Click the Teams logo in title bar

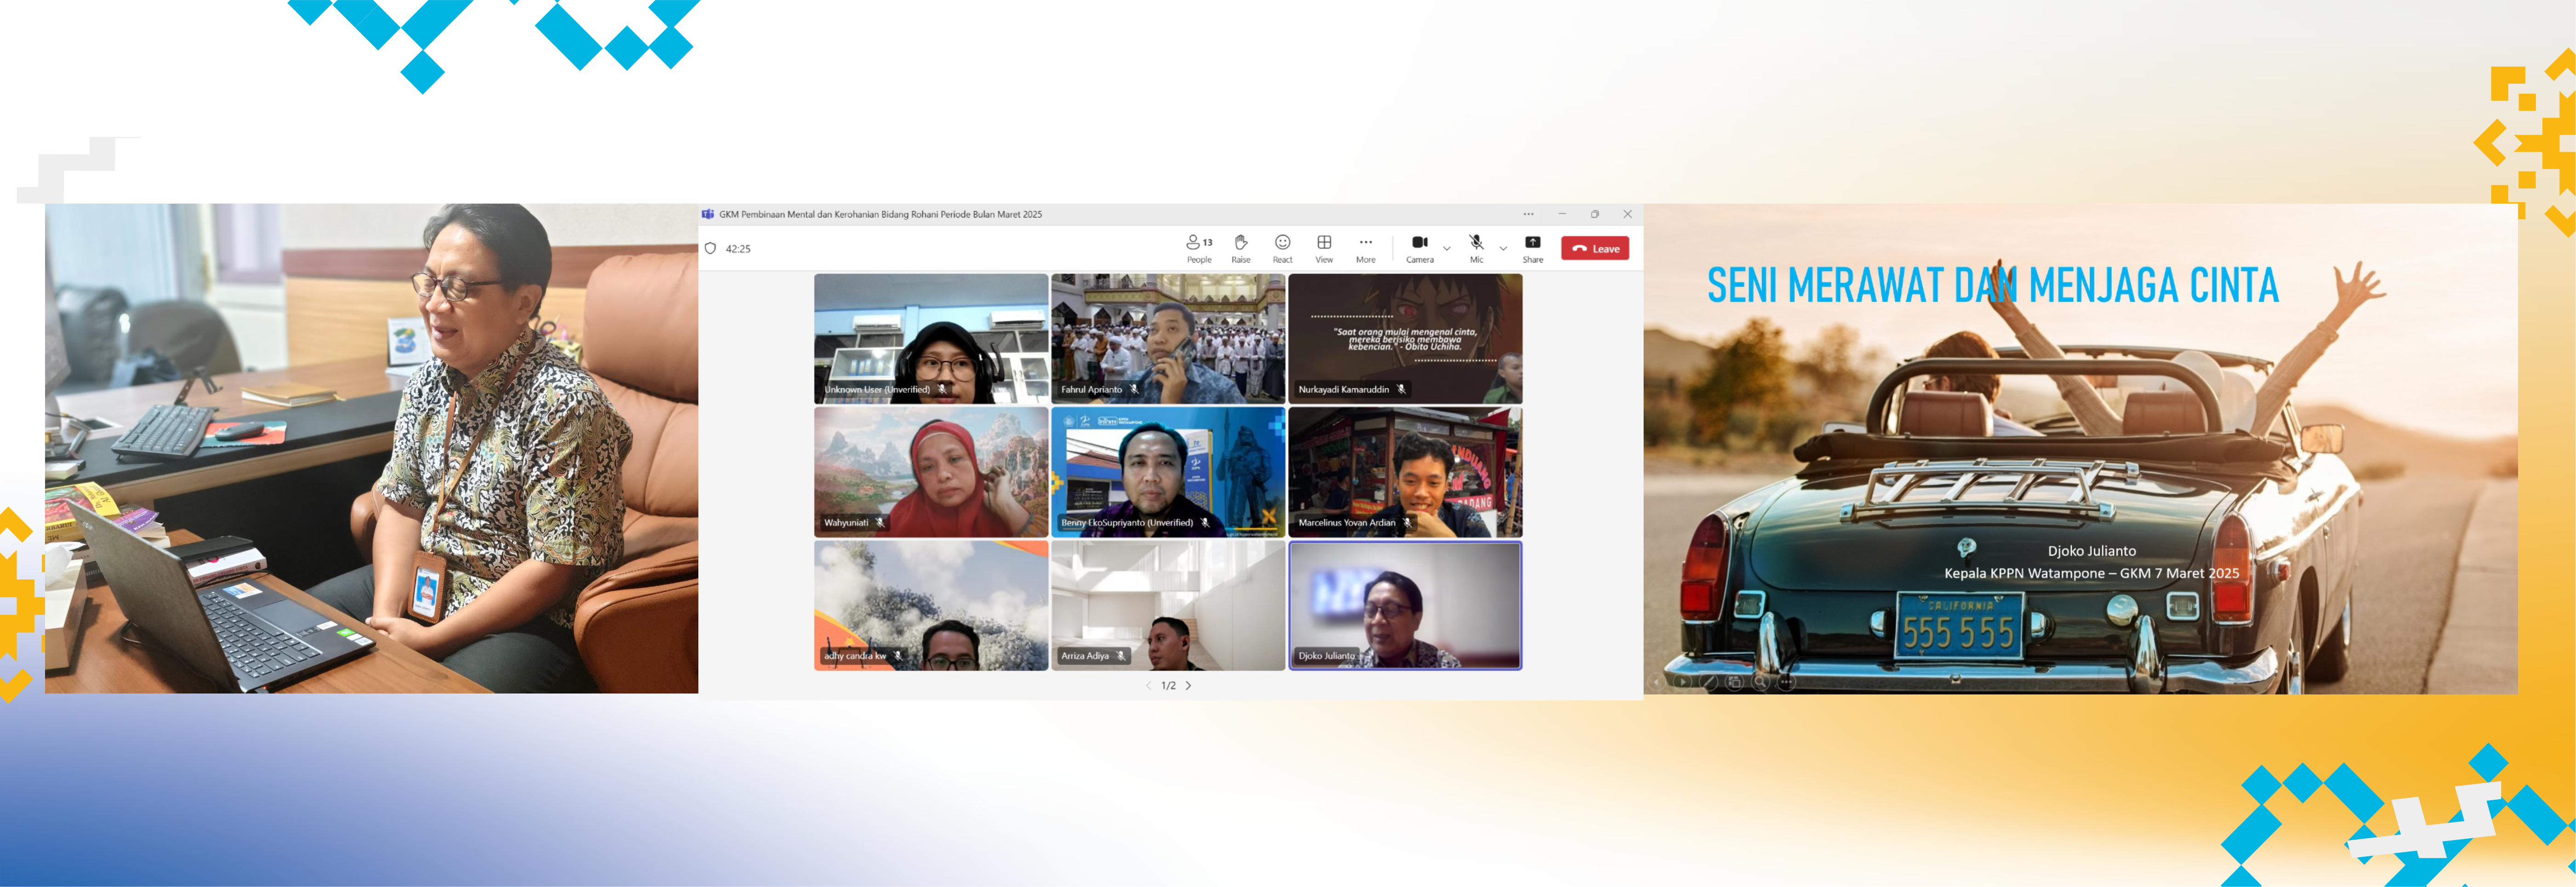tap(708, 214)
